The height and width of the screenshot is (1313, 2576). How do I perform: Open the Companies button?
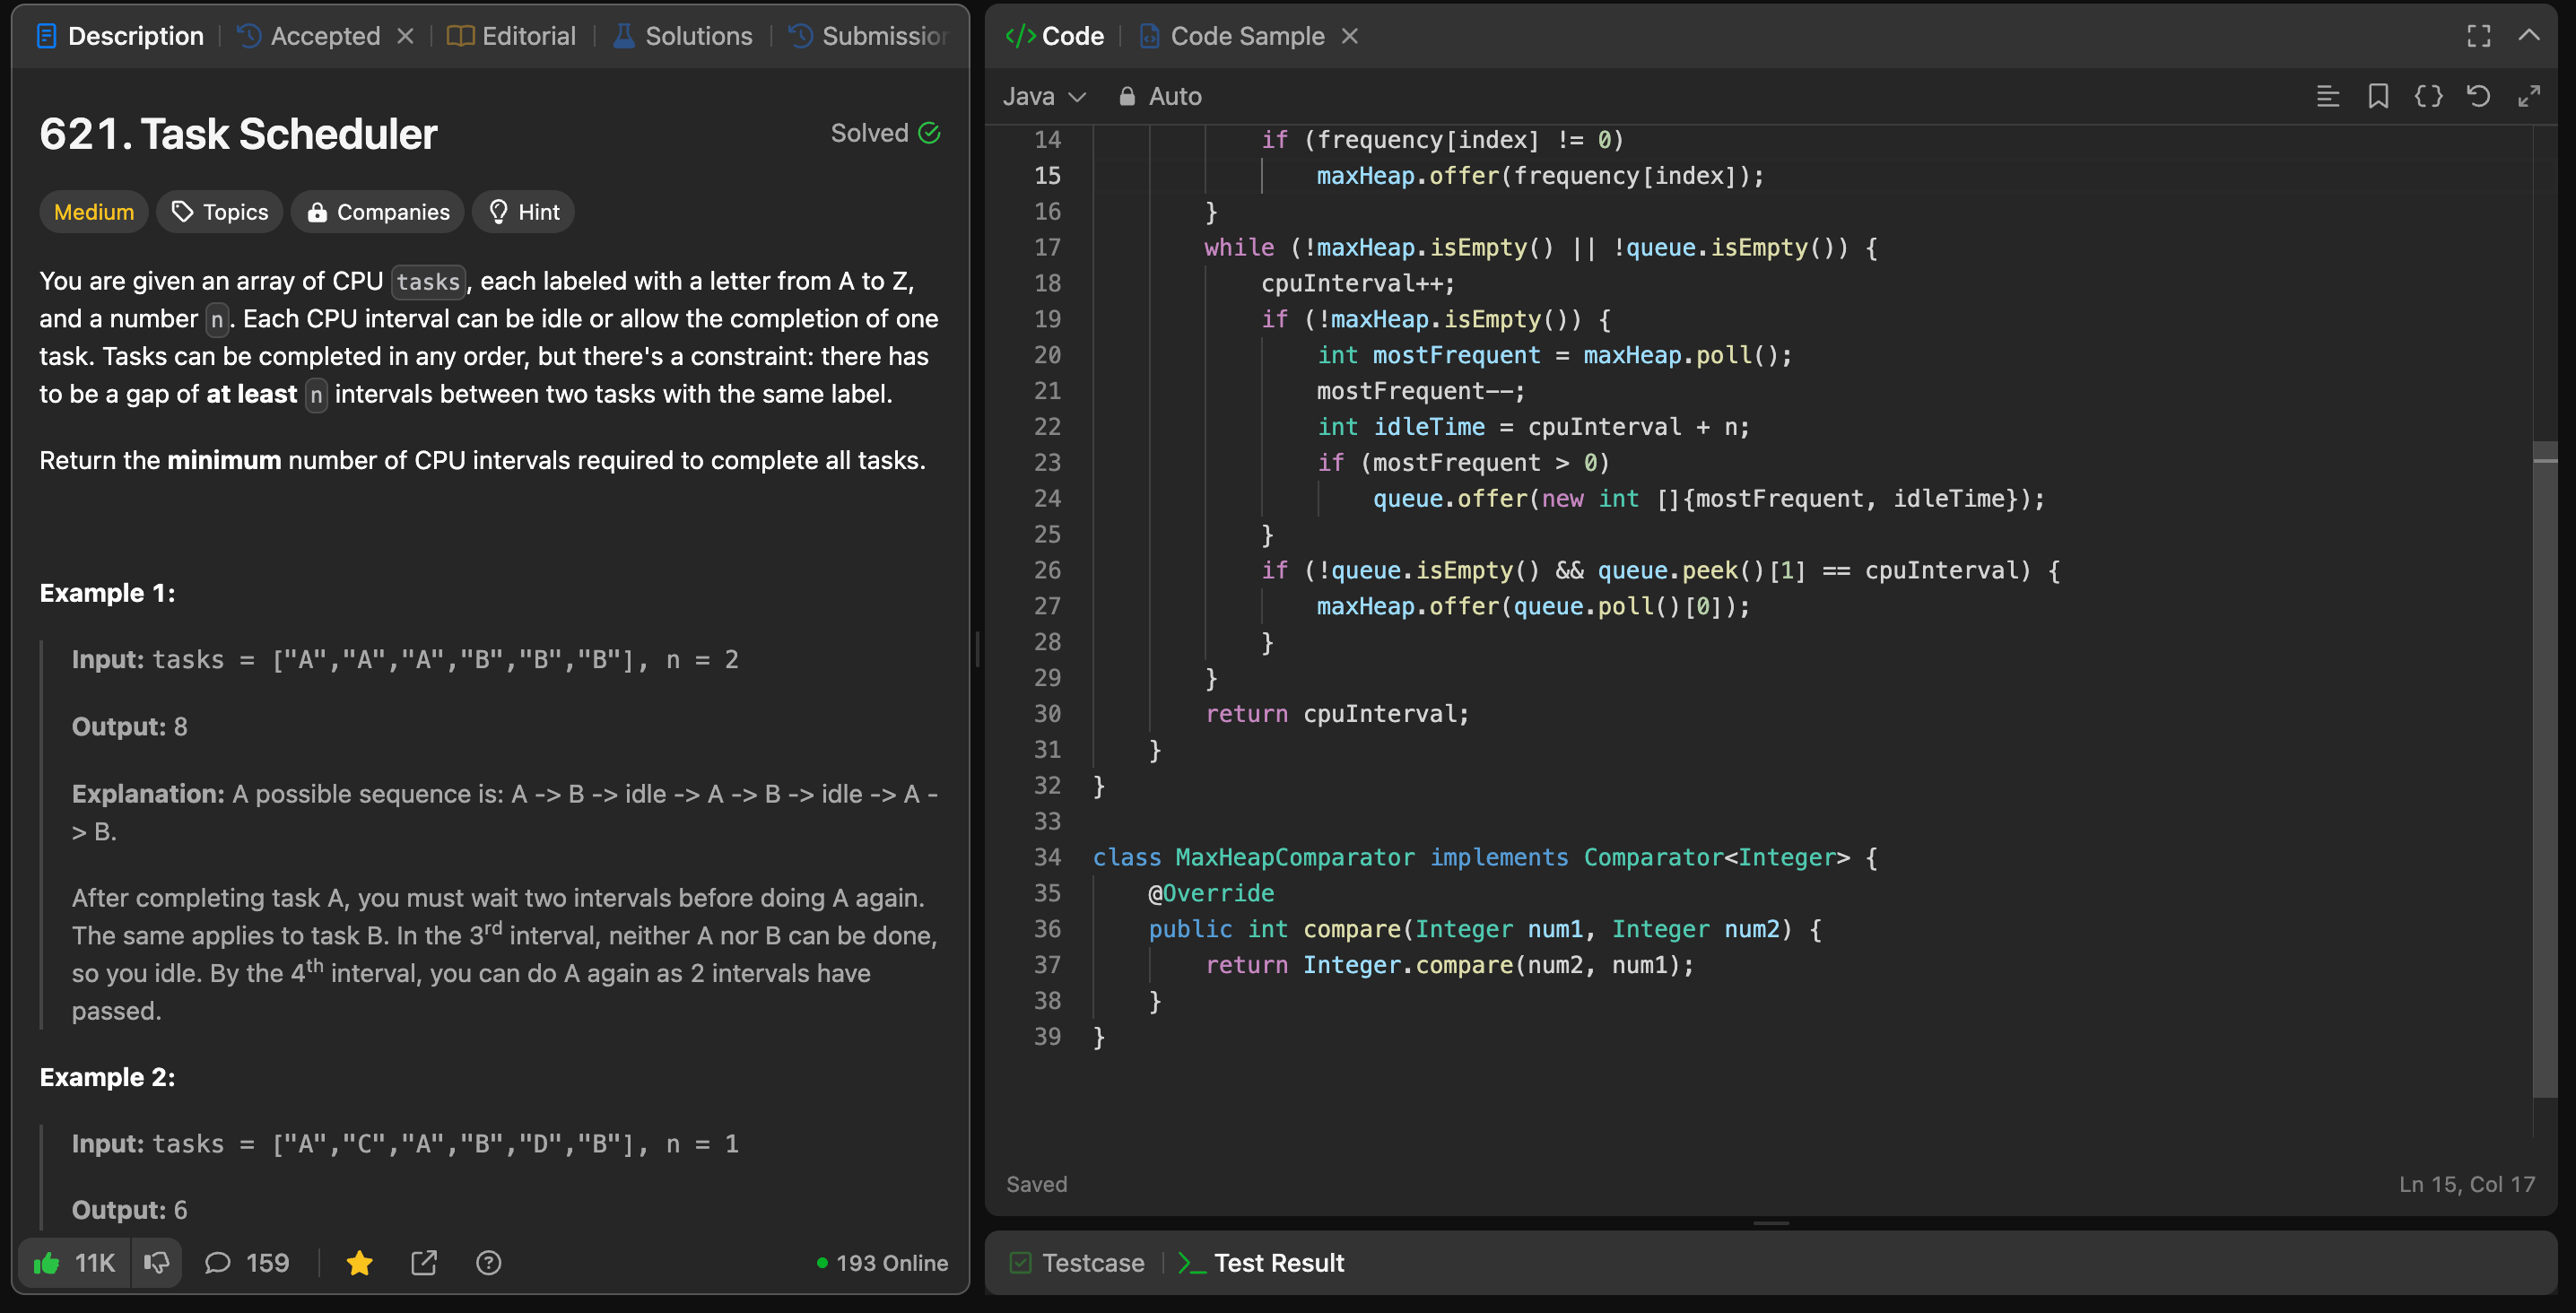click(378, 212)
